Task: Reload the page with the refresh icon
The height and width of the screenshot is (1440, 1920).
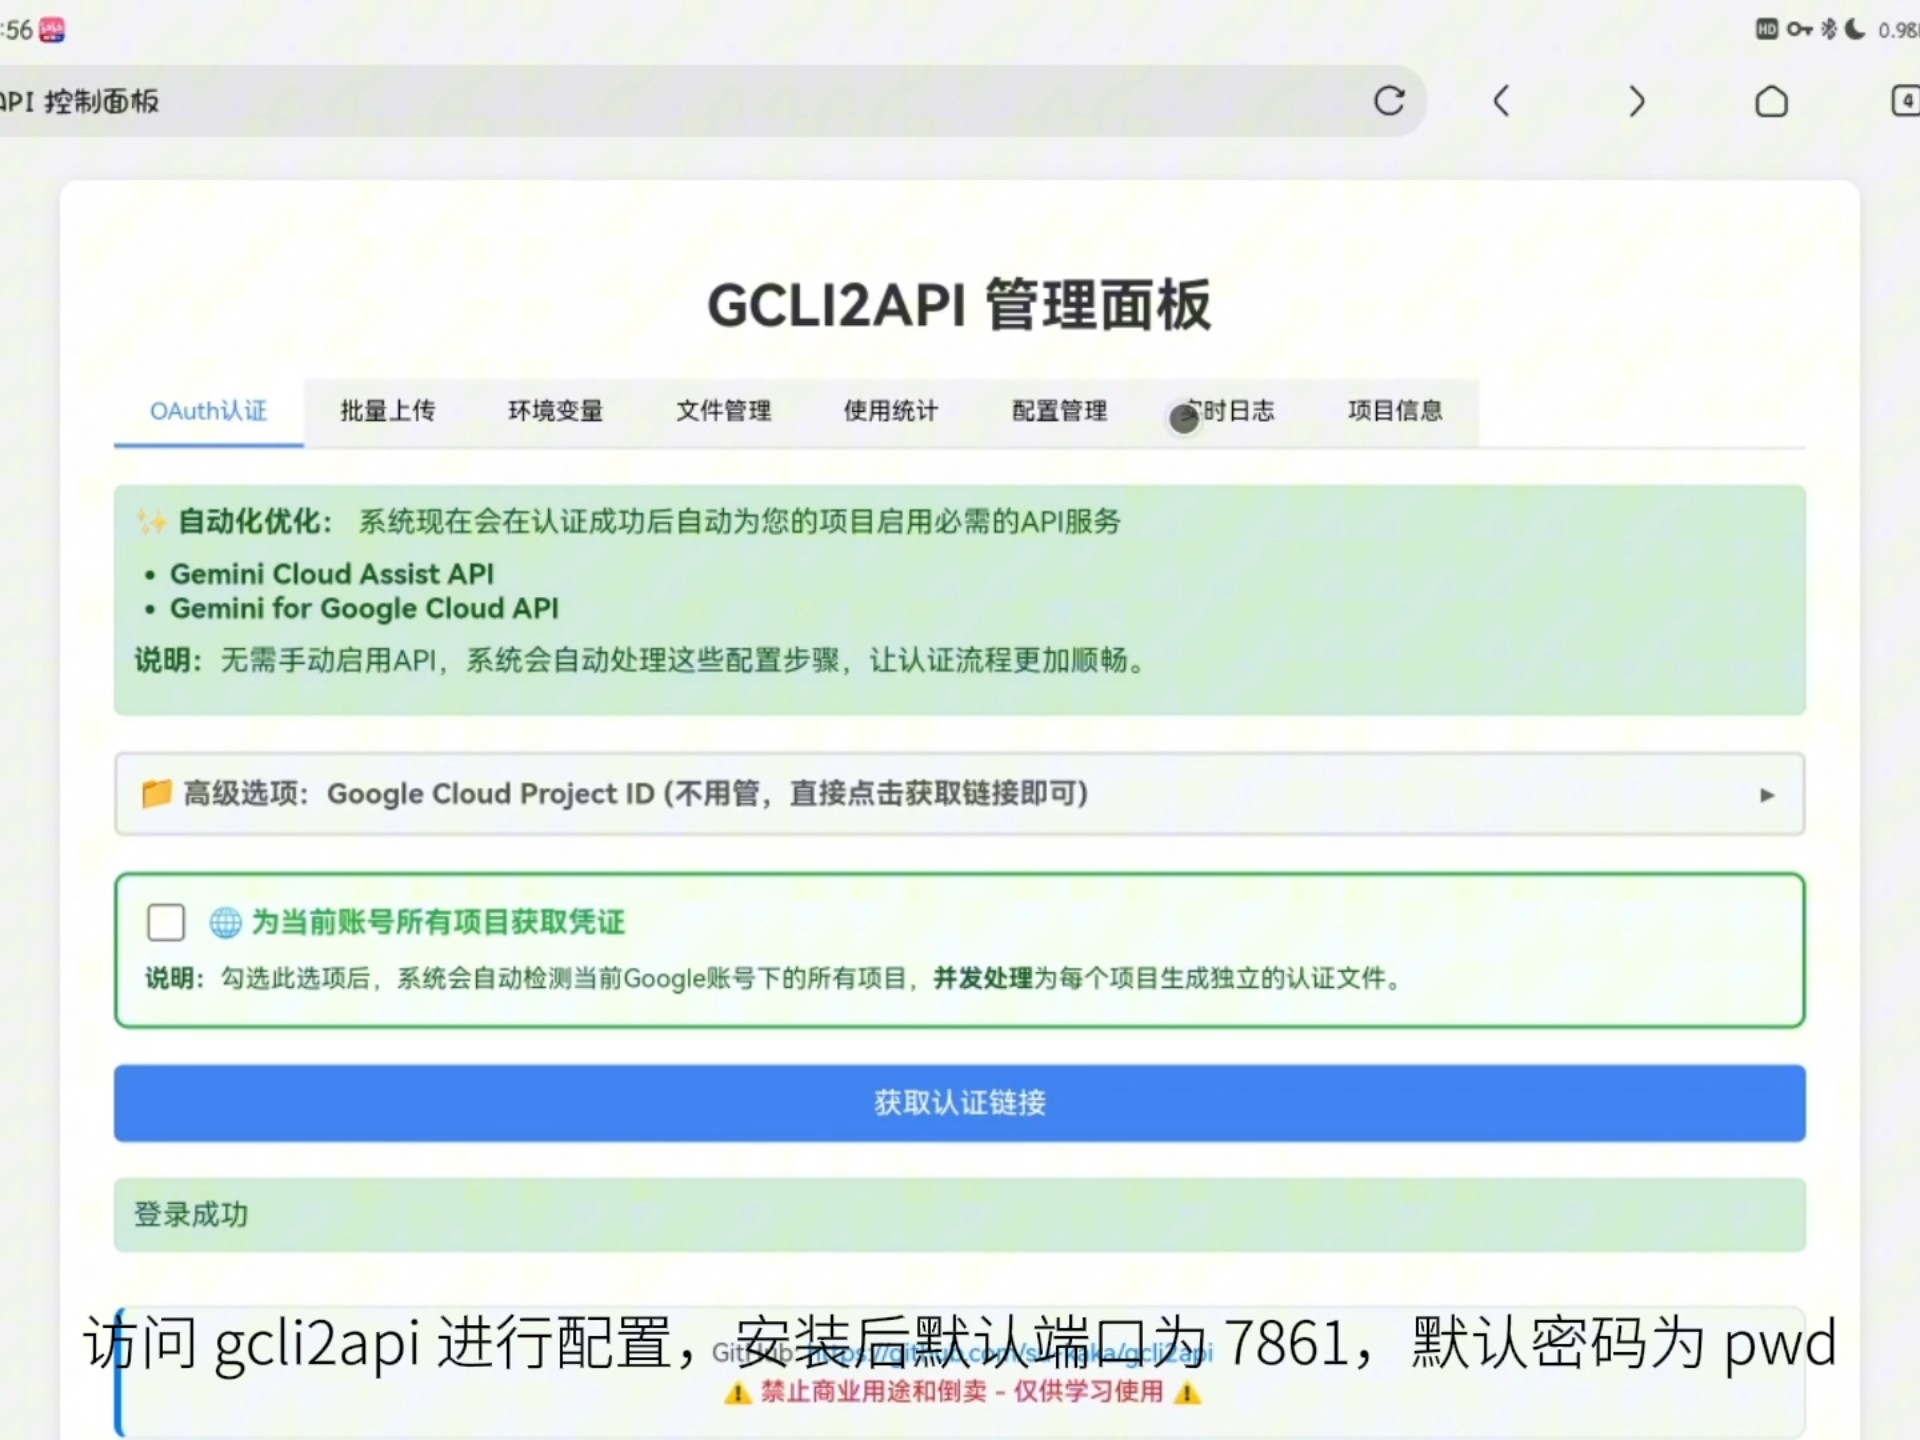Action: coord(1389,101)
